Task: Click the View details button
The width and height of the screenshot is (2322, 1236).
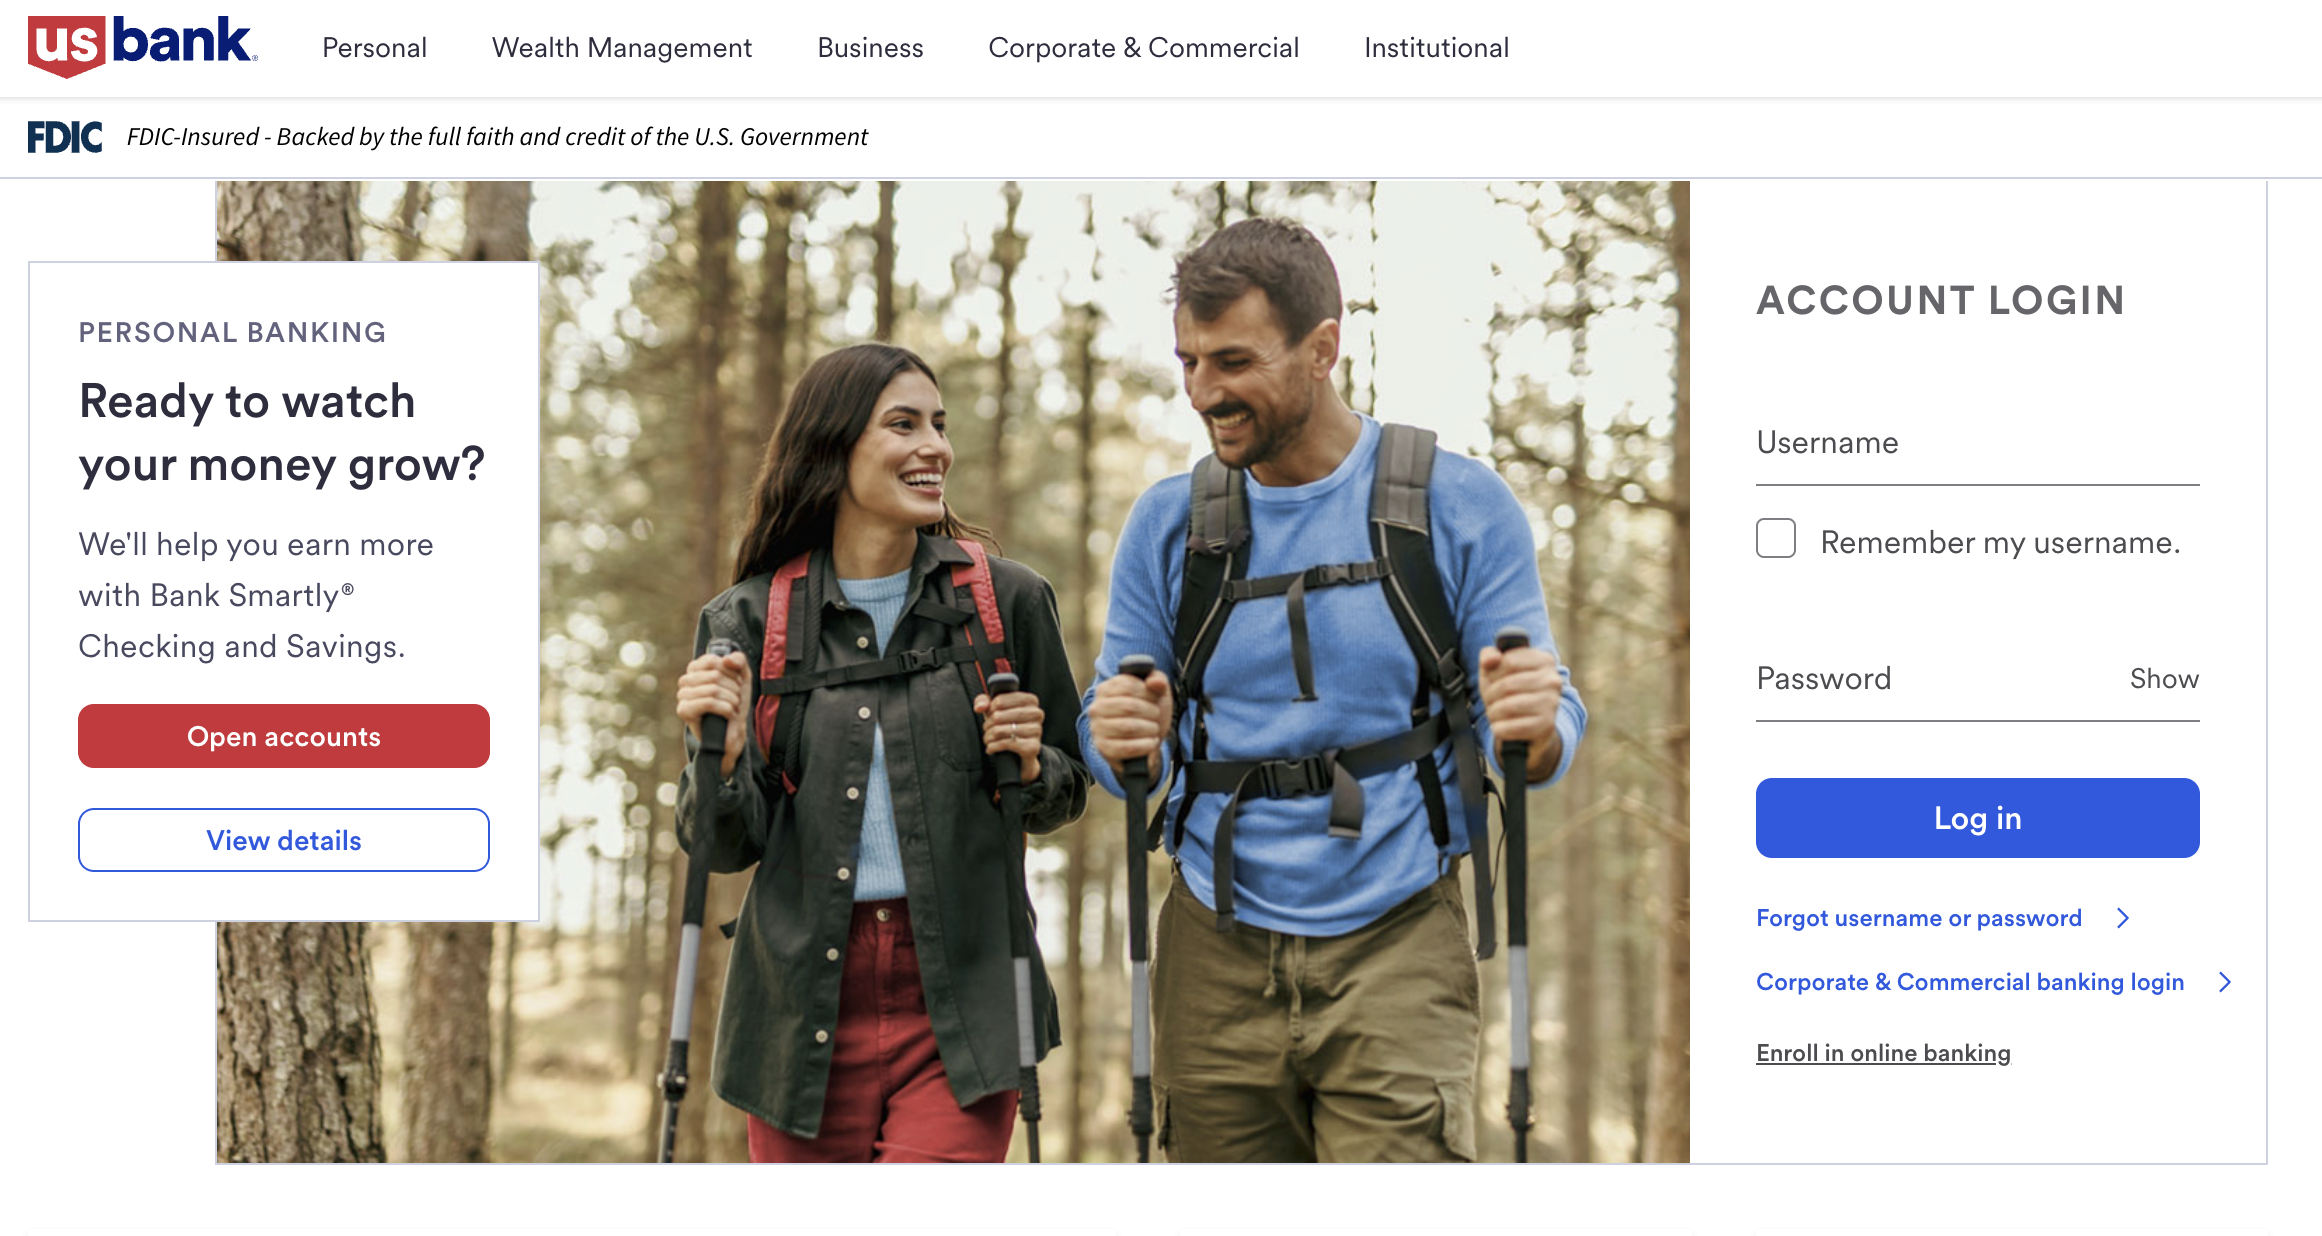Action: (284, 840)
